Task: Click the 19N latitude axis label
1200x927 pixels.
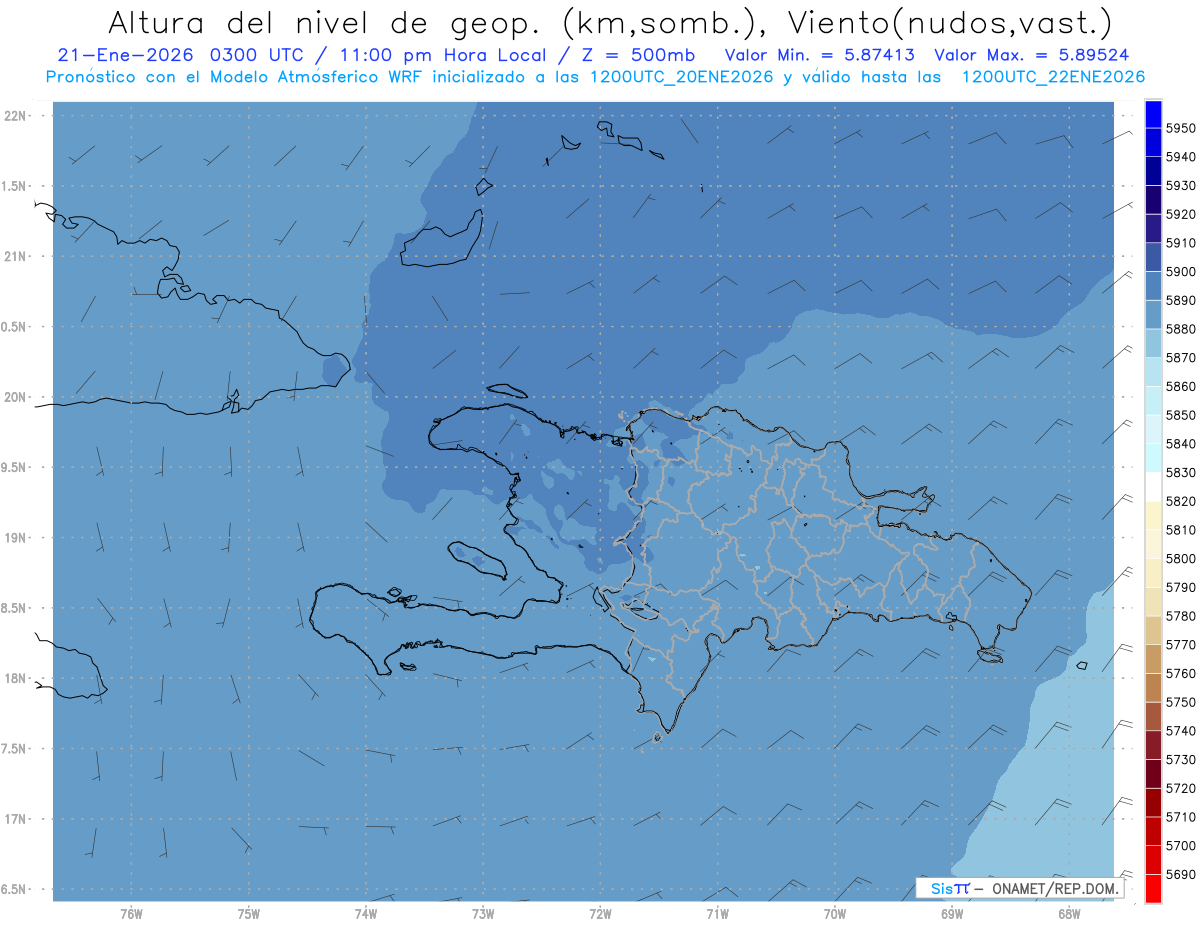Action: 16,538
